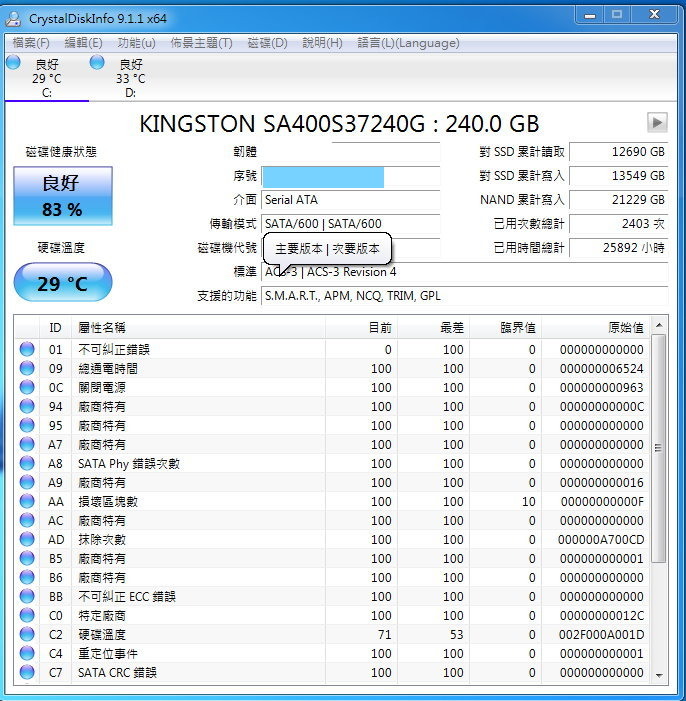
Task: Open the 磁碟(D) menu
Action: [x=267, y=43]
